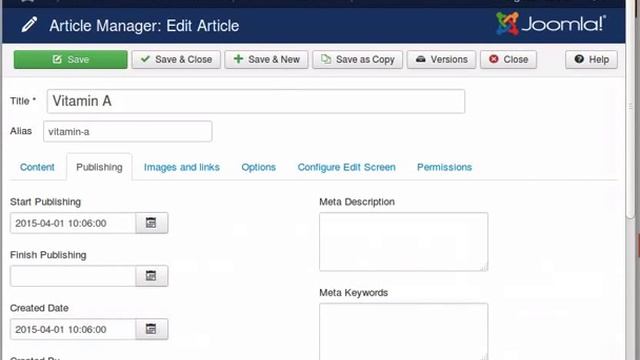
Task: Click the Save & Close button
Action: point(176,60)
